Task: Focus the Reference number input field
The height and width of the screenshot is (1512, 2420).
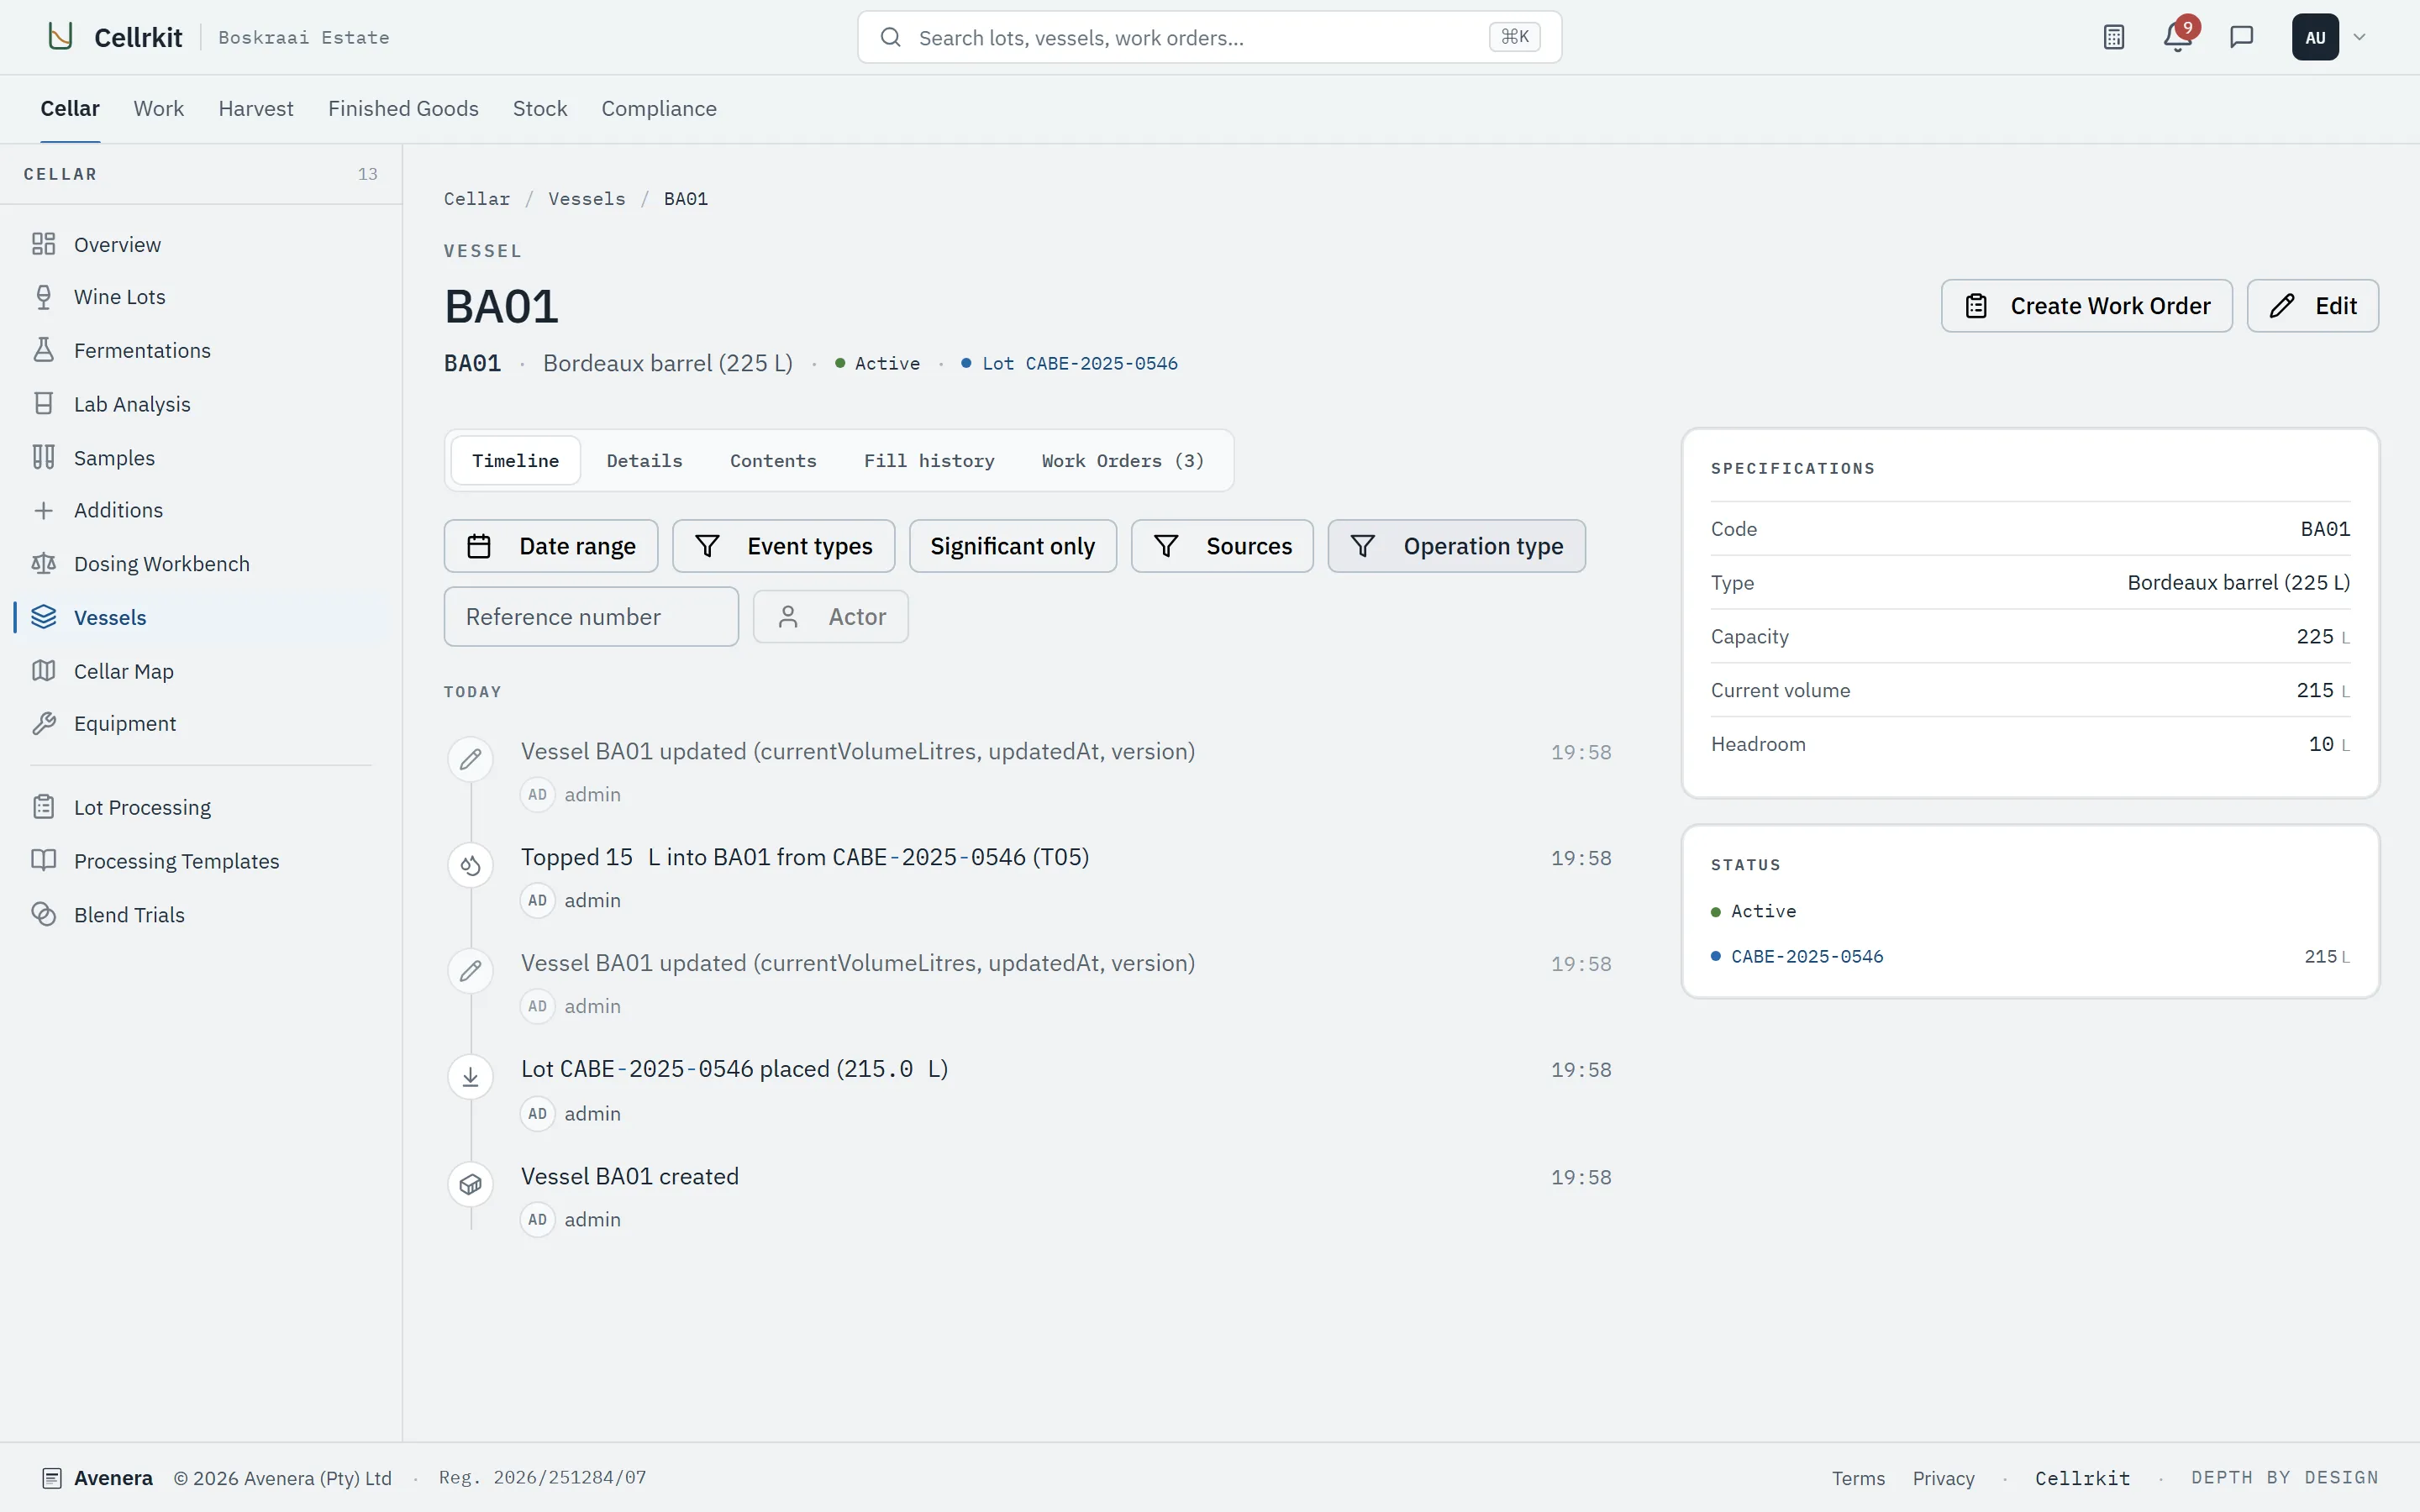Action: click(591, 617)
